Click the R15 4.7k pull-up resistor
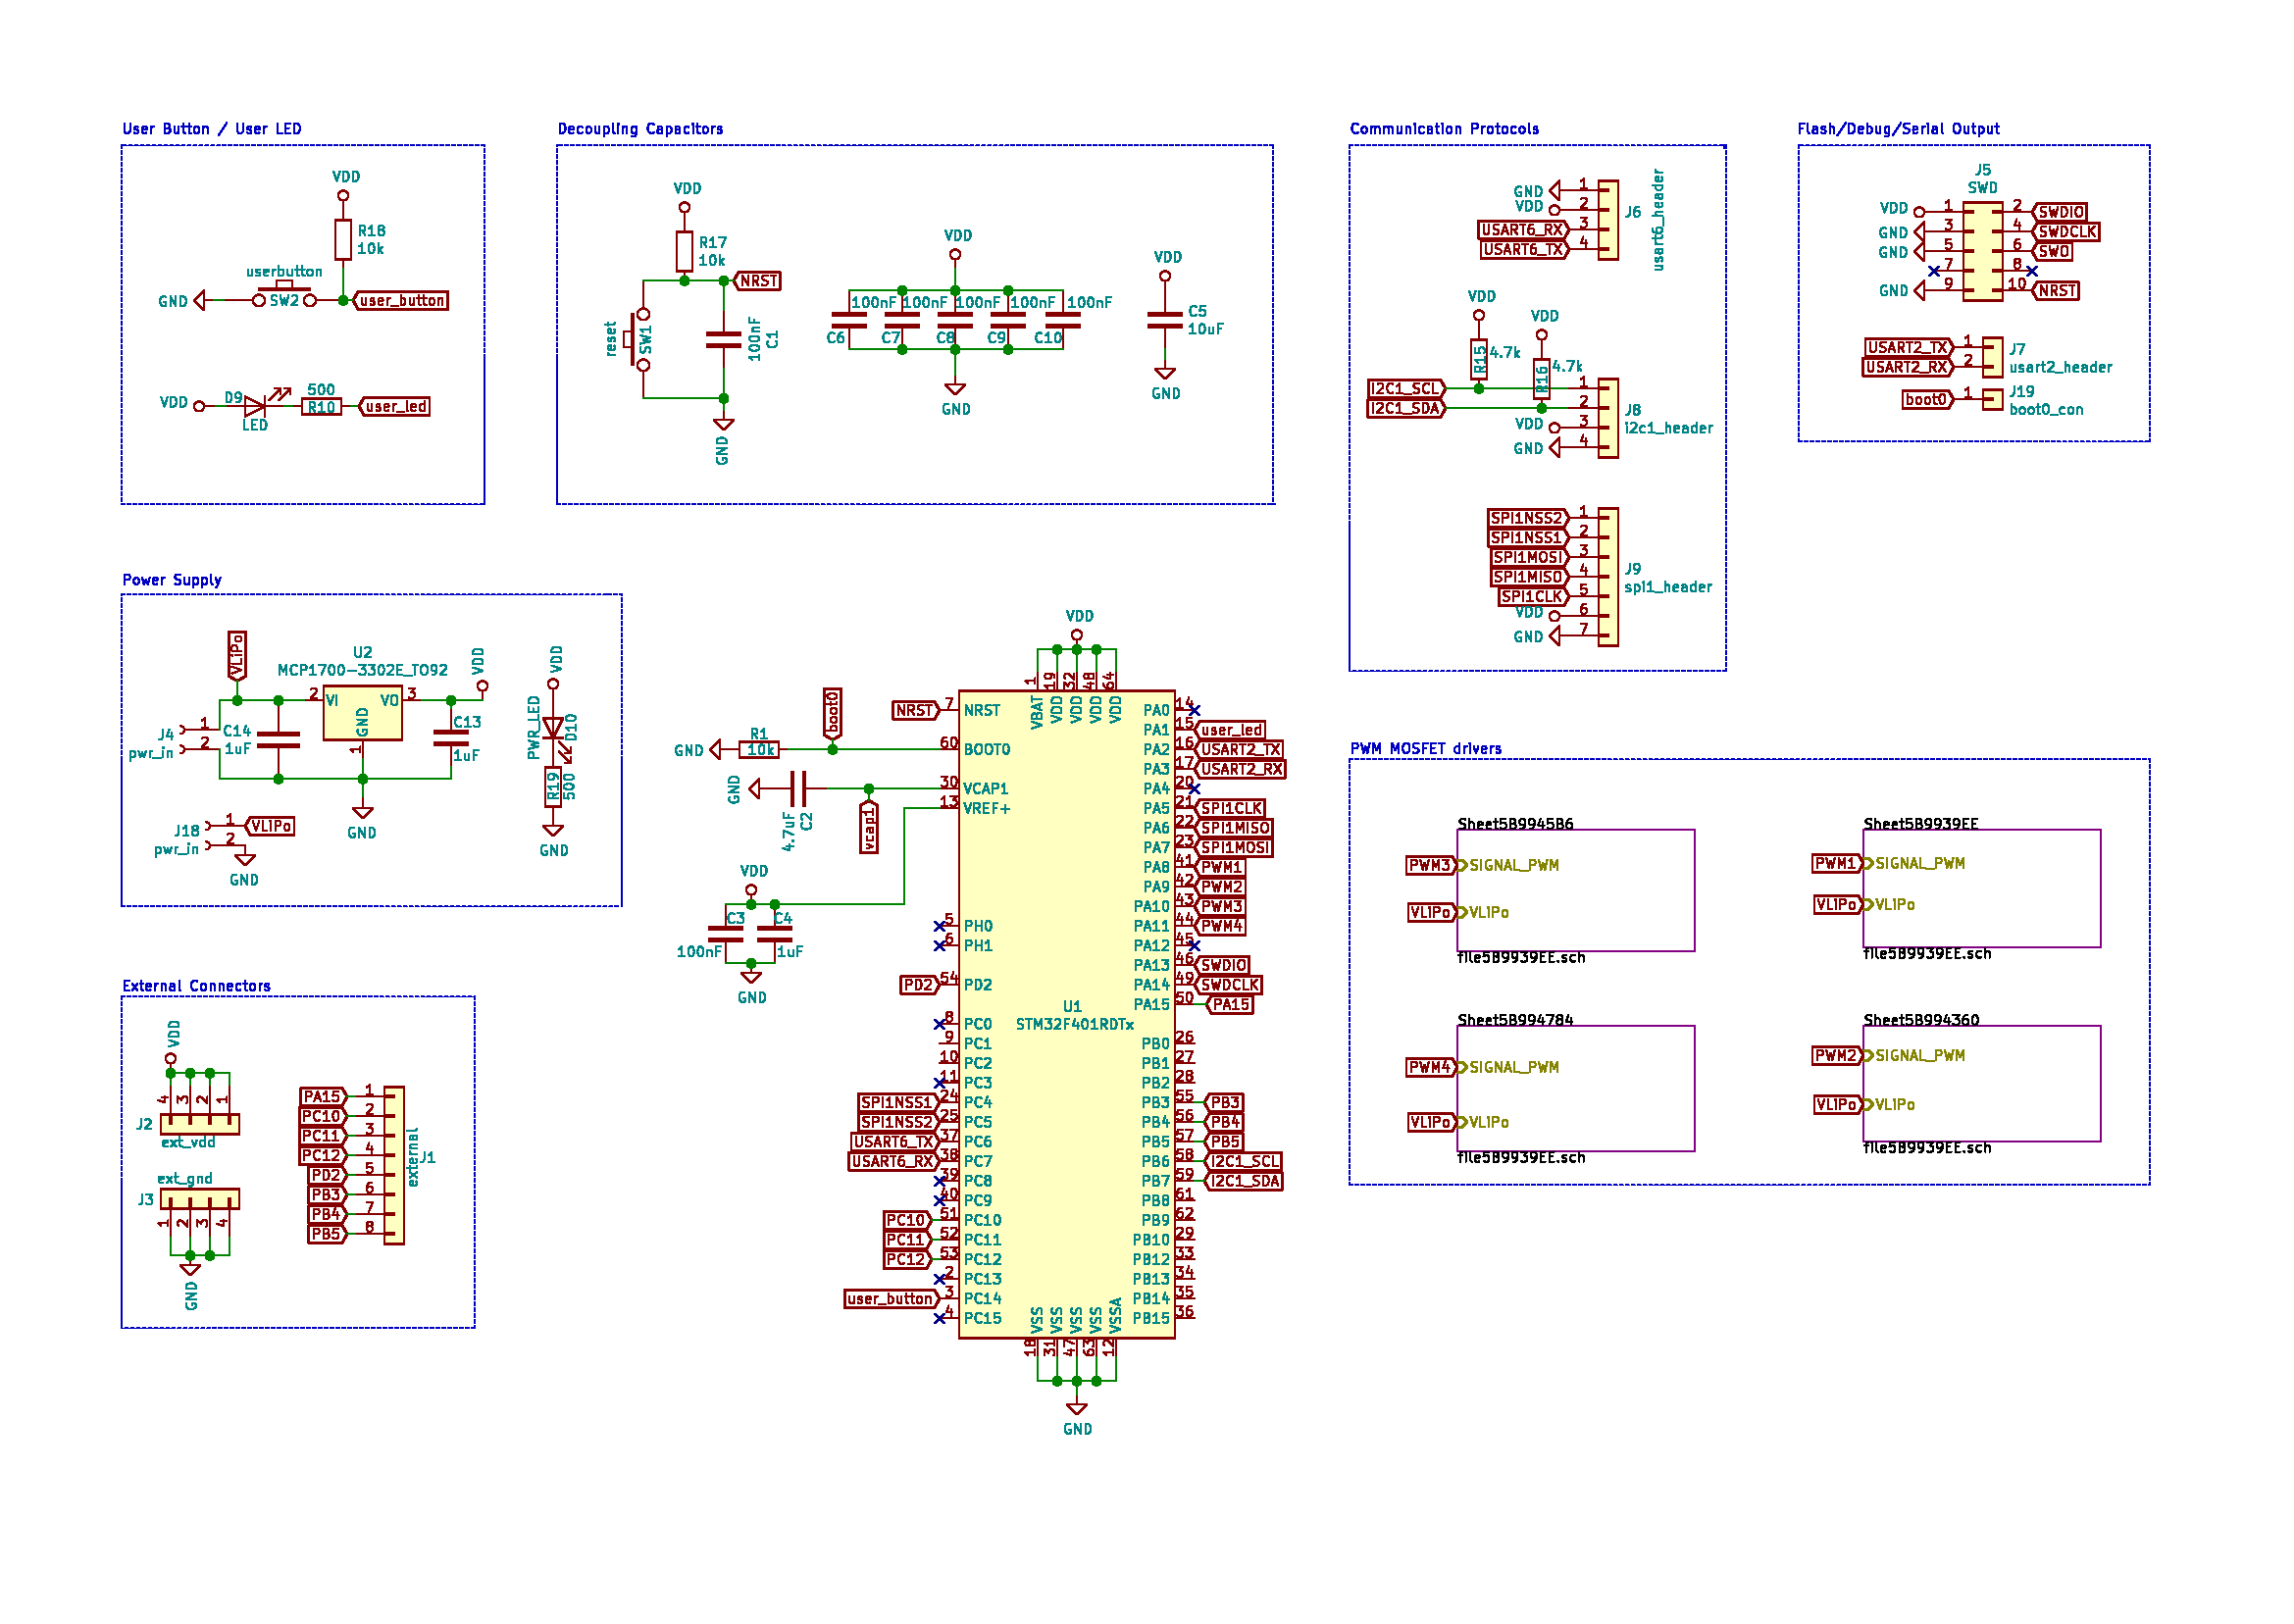The width and height of the screenshot is (2294, 1624). pos(1479,359)
